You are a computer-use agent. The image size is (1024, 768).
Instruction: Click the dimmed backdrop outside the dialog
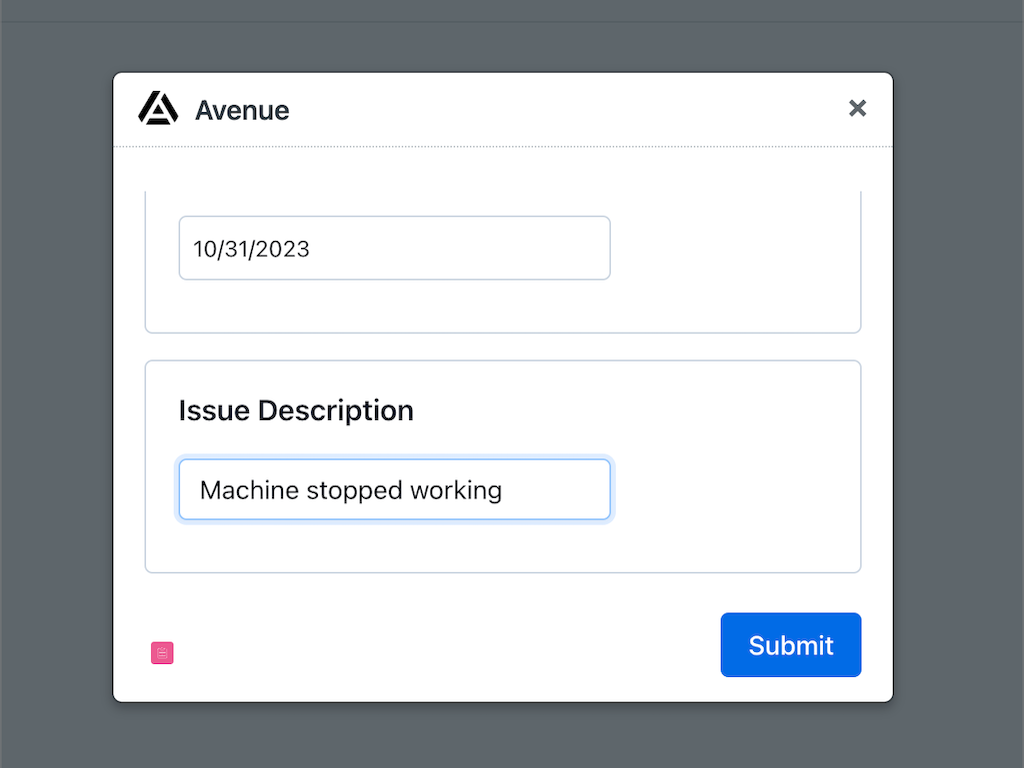(x=960, y=400)
